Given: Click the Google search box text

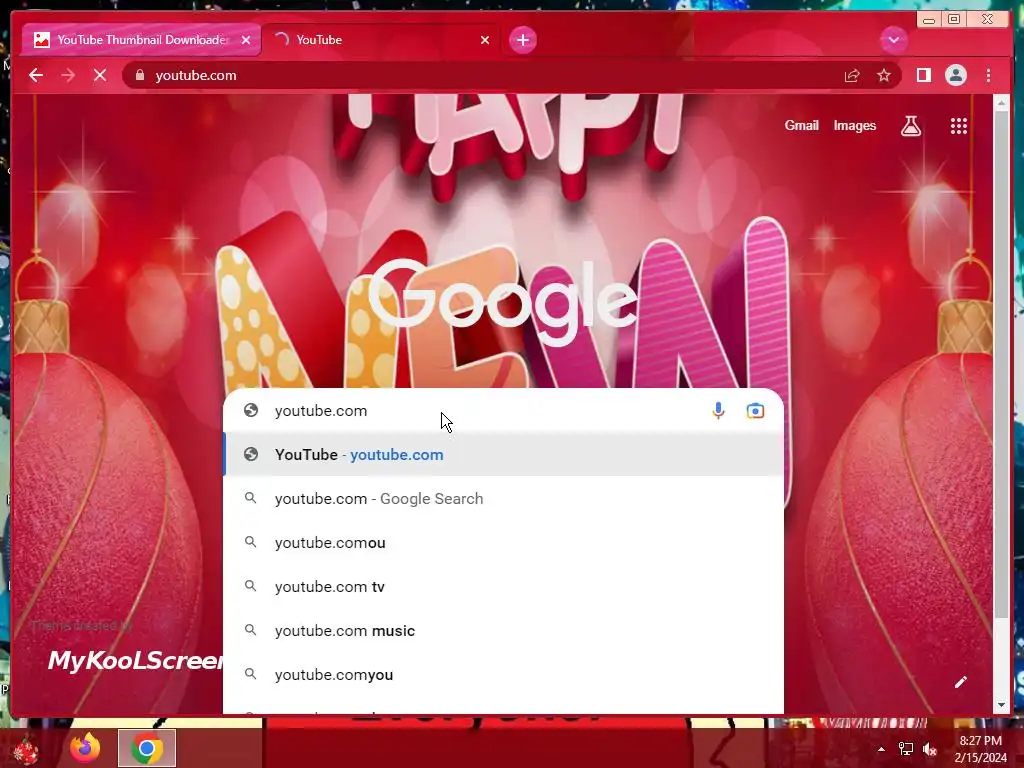Looking at the screenshot, I should point(321,411).
